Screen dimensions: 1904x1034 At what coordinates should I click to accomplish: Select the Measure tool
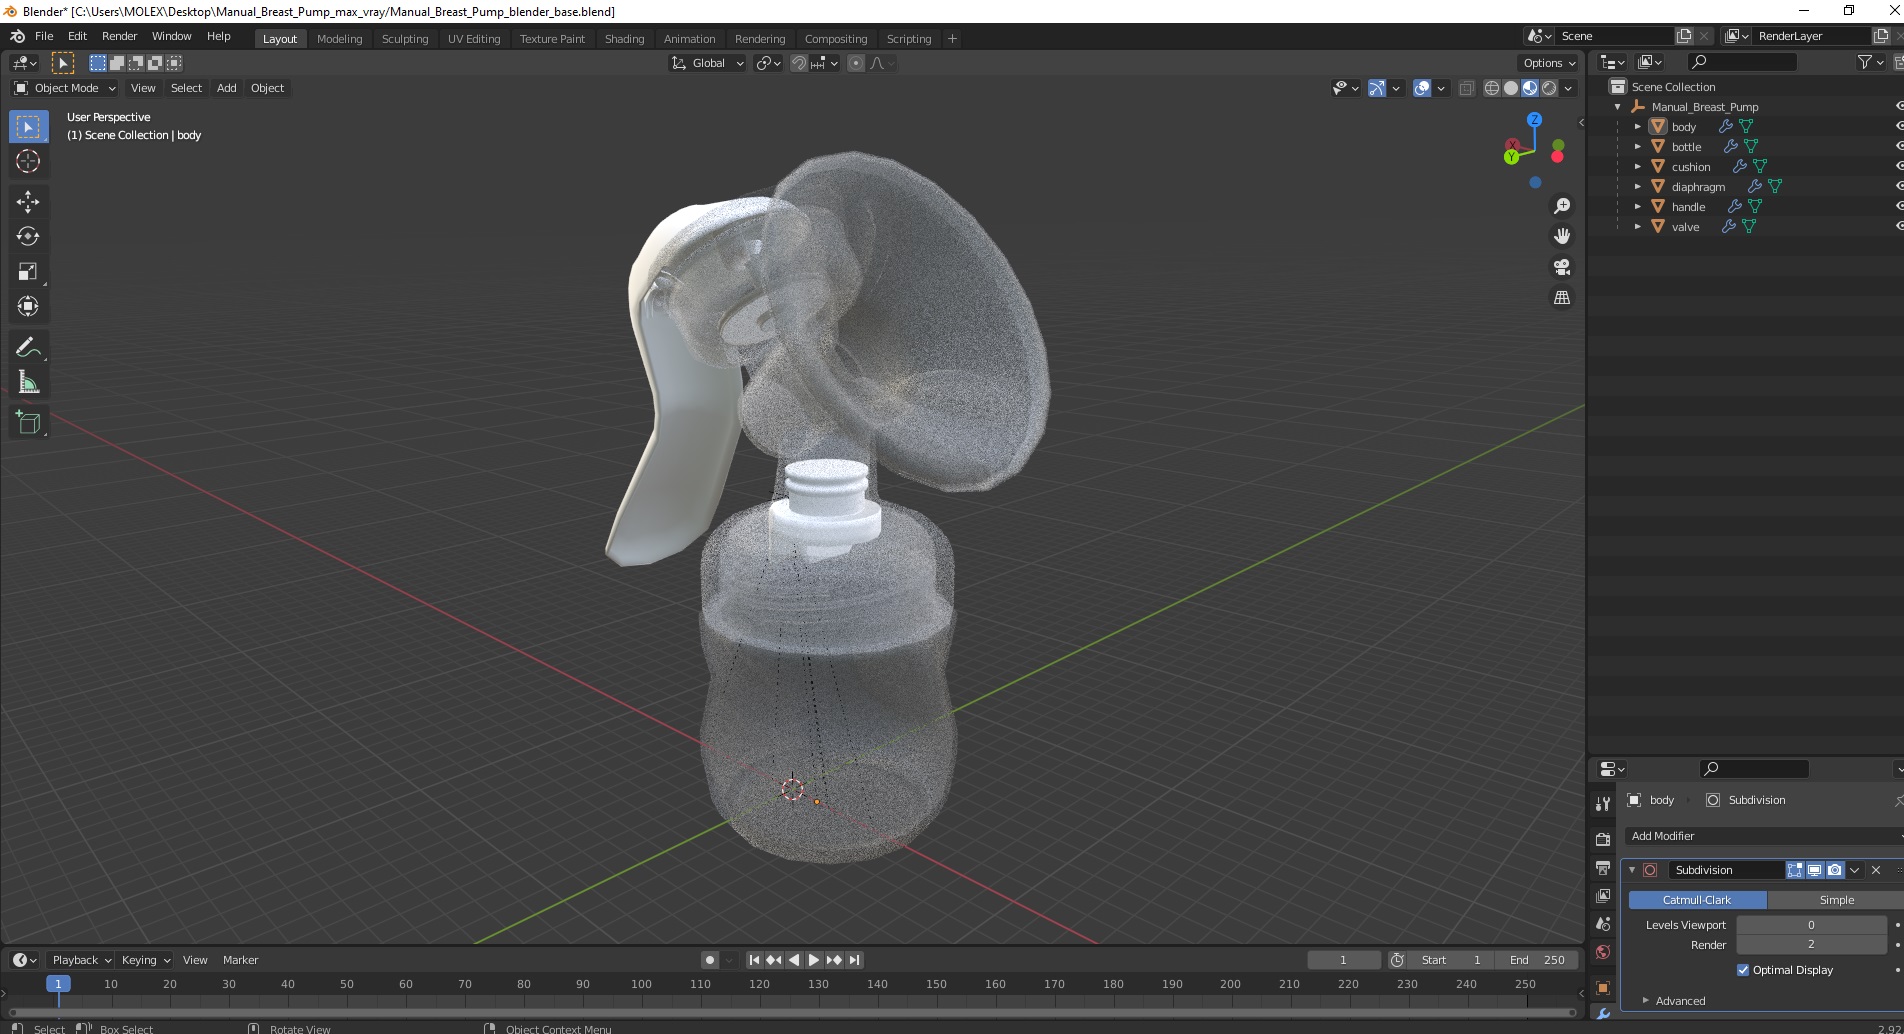[28, 382]
